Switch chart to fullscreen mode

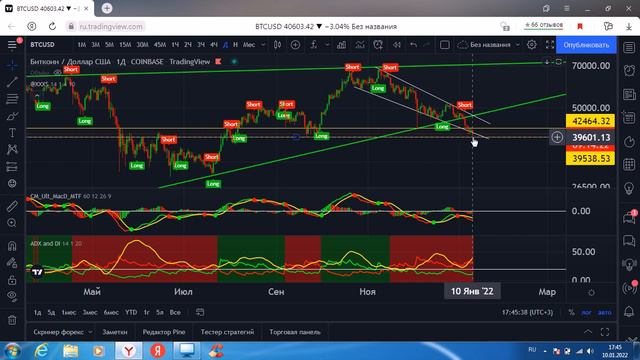[550, 44]
